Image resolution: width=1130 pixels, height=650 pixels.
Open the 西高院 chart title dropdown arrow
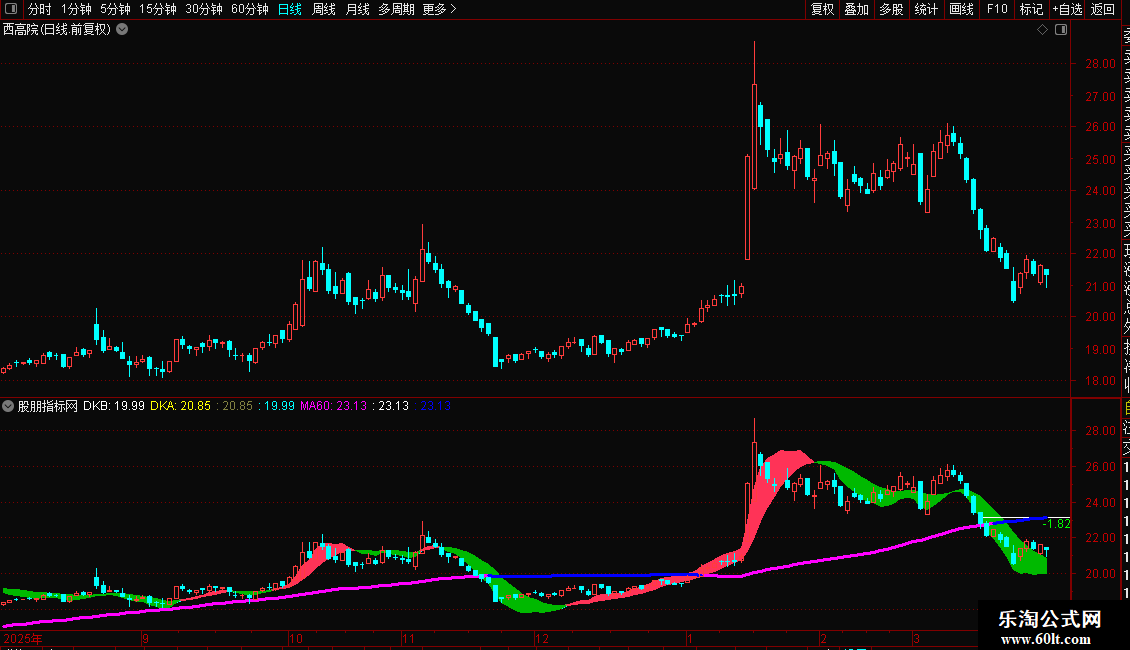tap(123, 30)
